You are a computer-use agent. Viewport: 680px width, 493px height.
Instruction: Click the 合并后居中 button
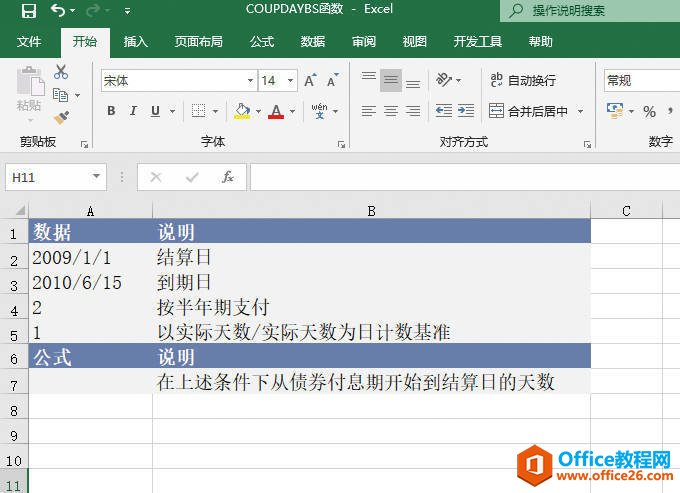(529, 111)
